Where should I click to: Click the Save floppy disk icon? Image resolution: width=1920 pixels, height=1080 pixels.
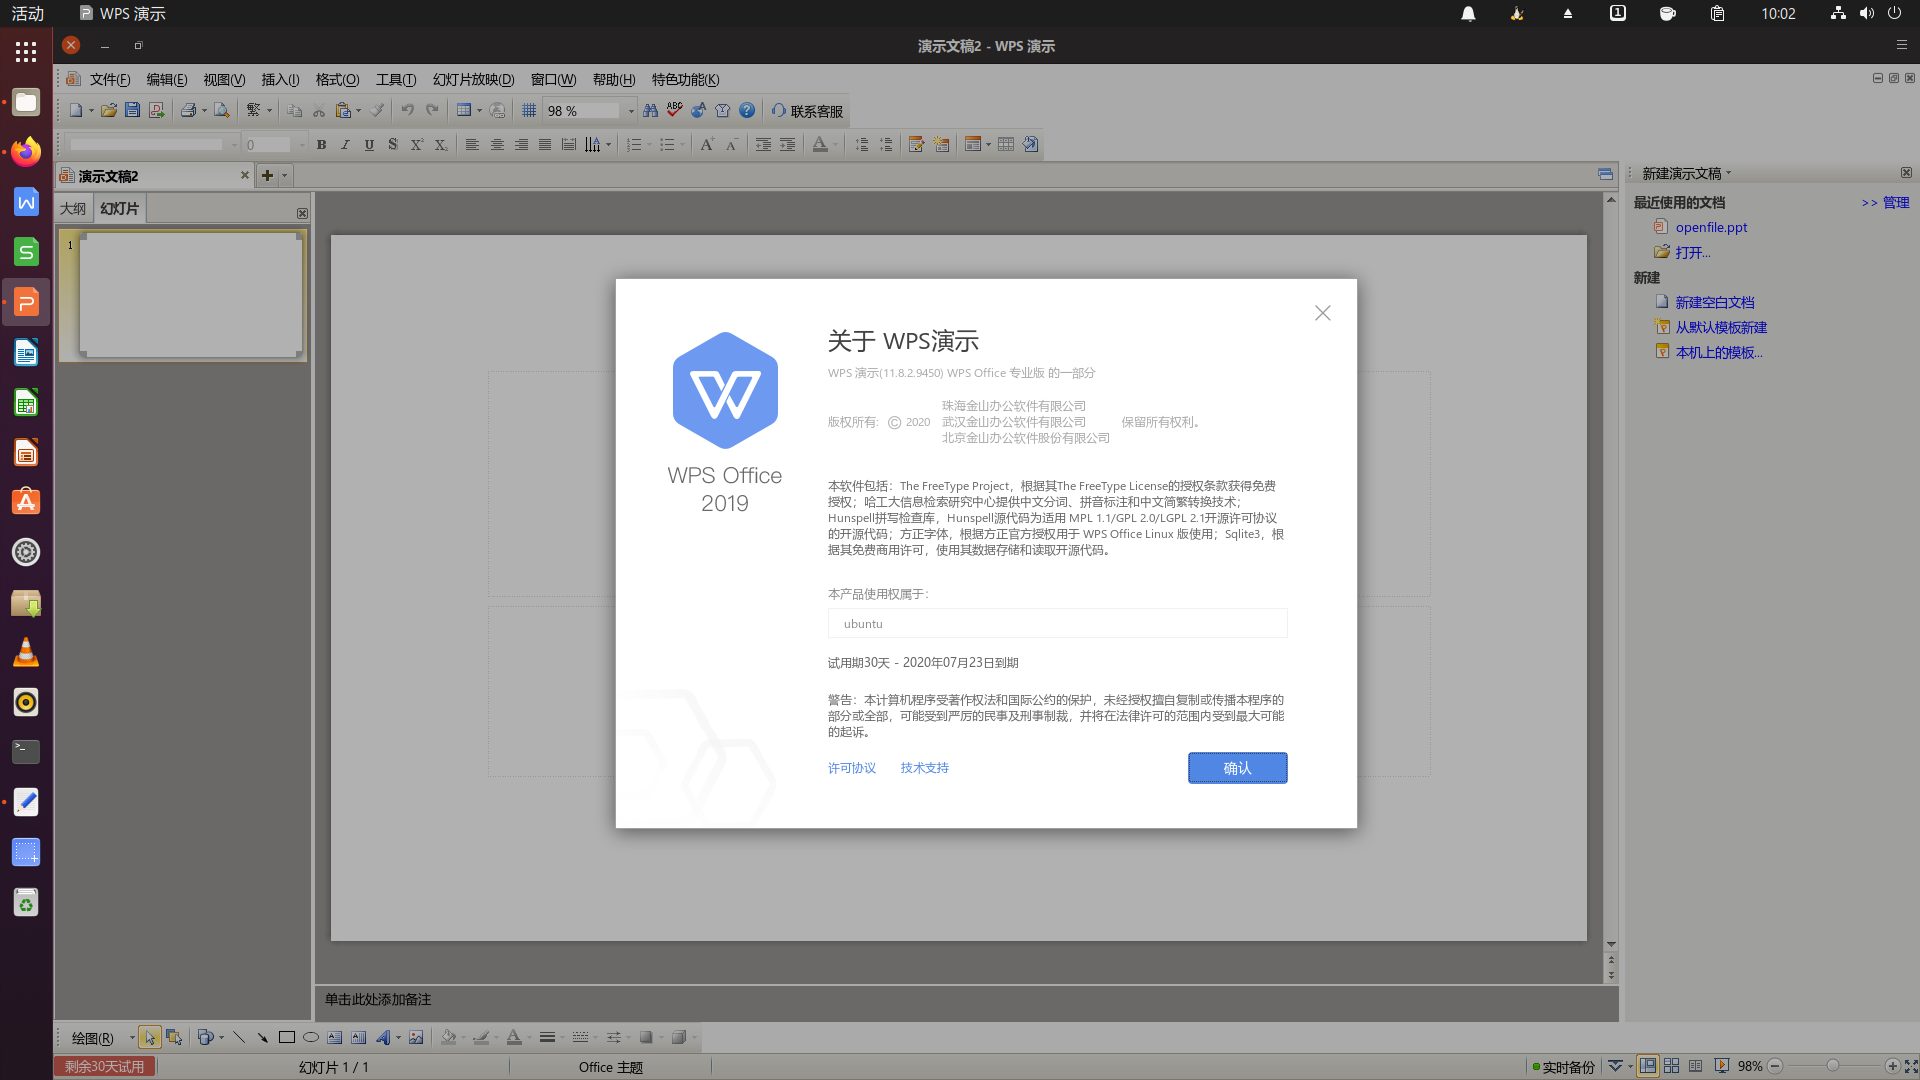[x=132, y=111]
